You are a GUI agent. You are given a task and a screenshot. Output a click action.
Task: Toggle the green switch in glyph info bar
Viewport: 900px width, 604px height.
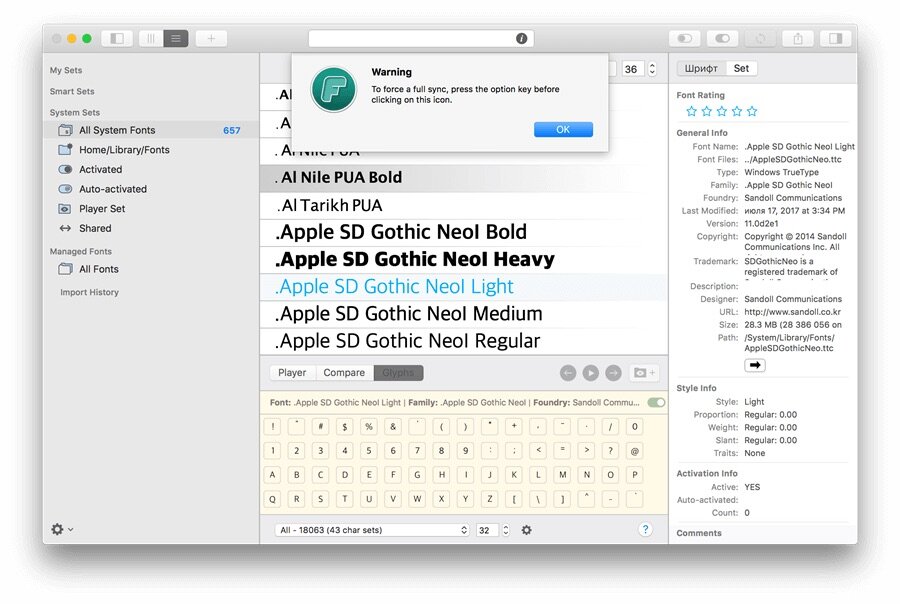[x=656, y=402]
